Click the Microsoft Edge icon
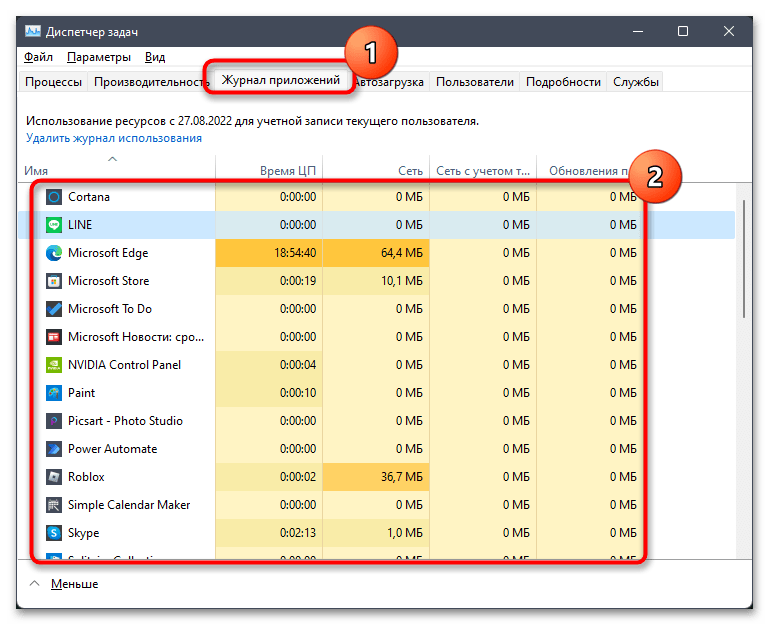The height and width of the screenshot is (625, 769). (x=54, y=253)
